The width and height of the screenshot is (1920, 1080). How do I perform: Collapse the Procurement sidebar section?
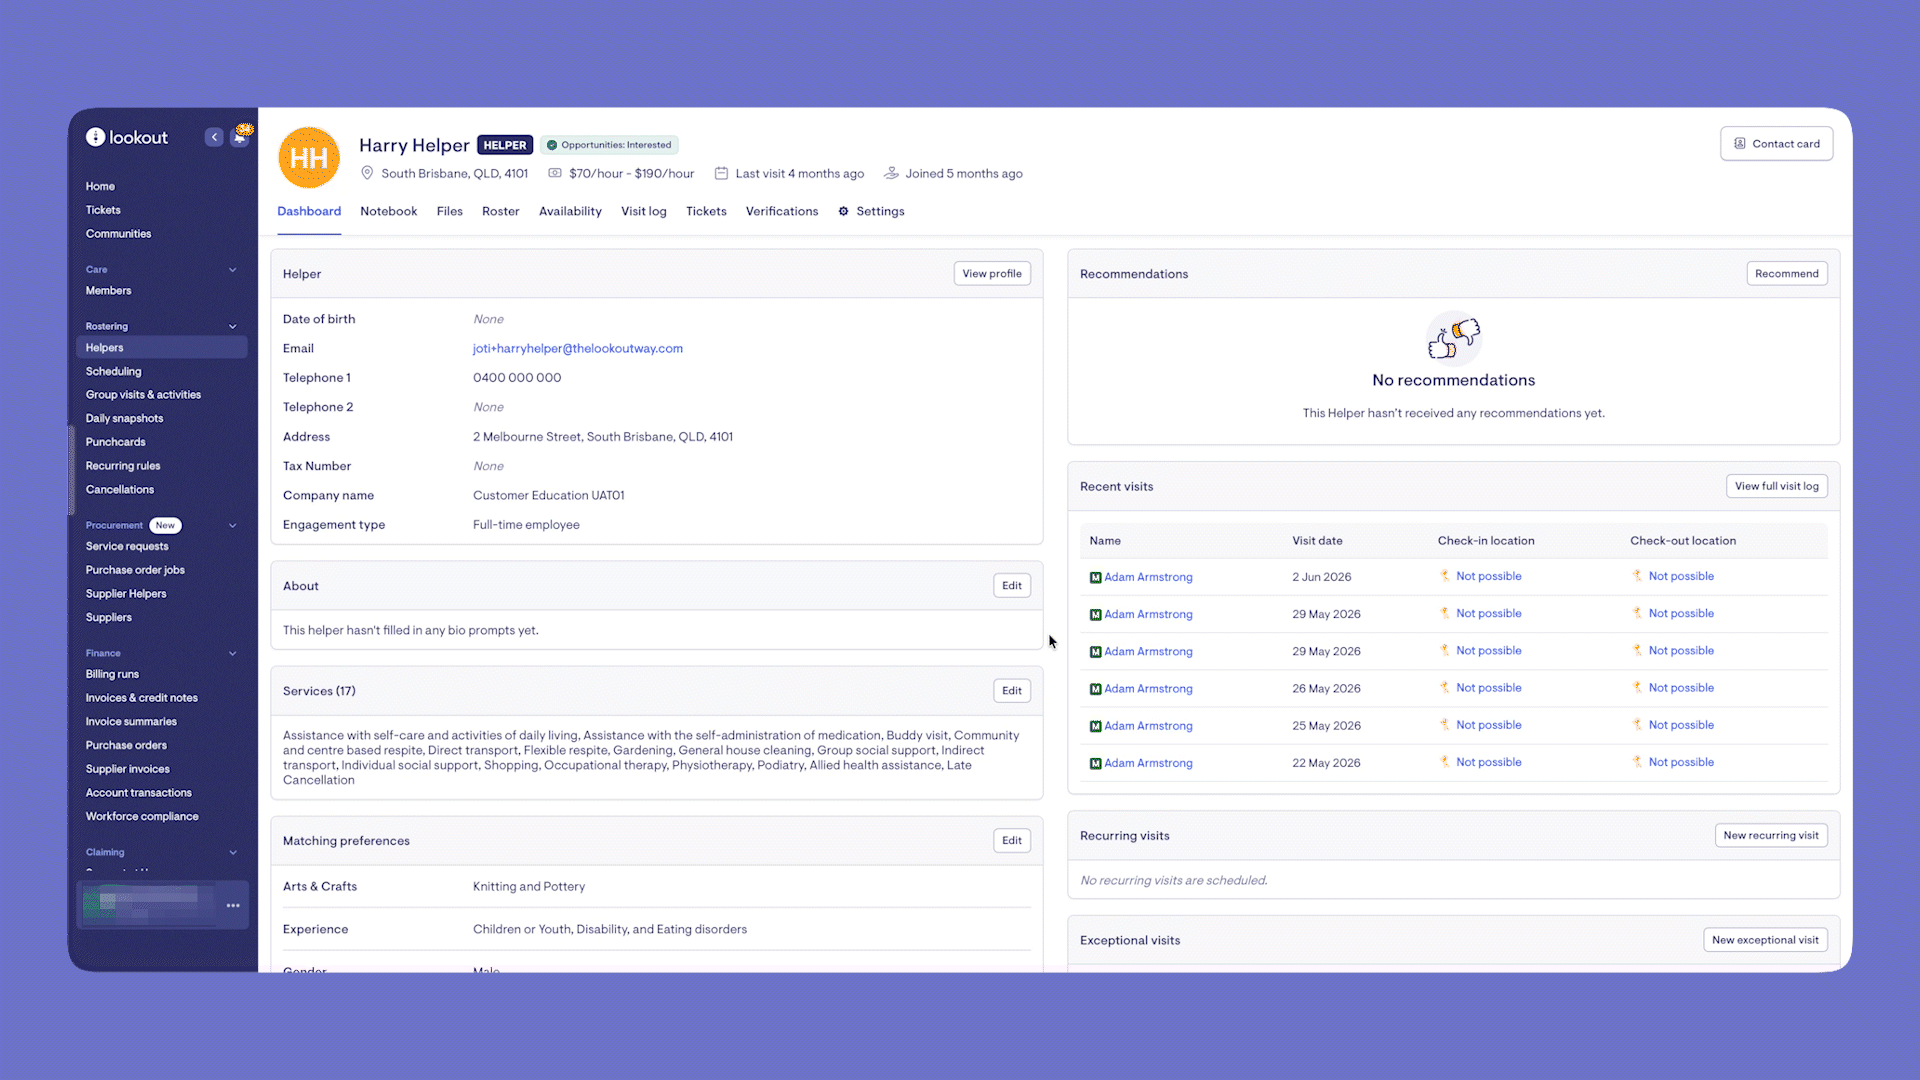tap(233, 525)
